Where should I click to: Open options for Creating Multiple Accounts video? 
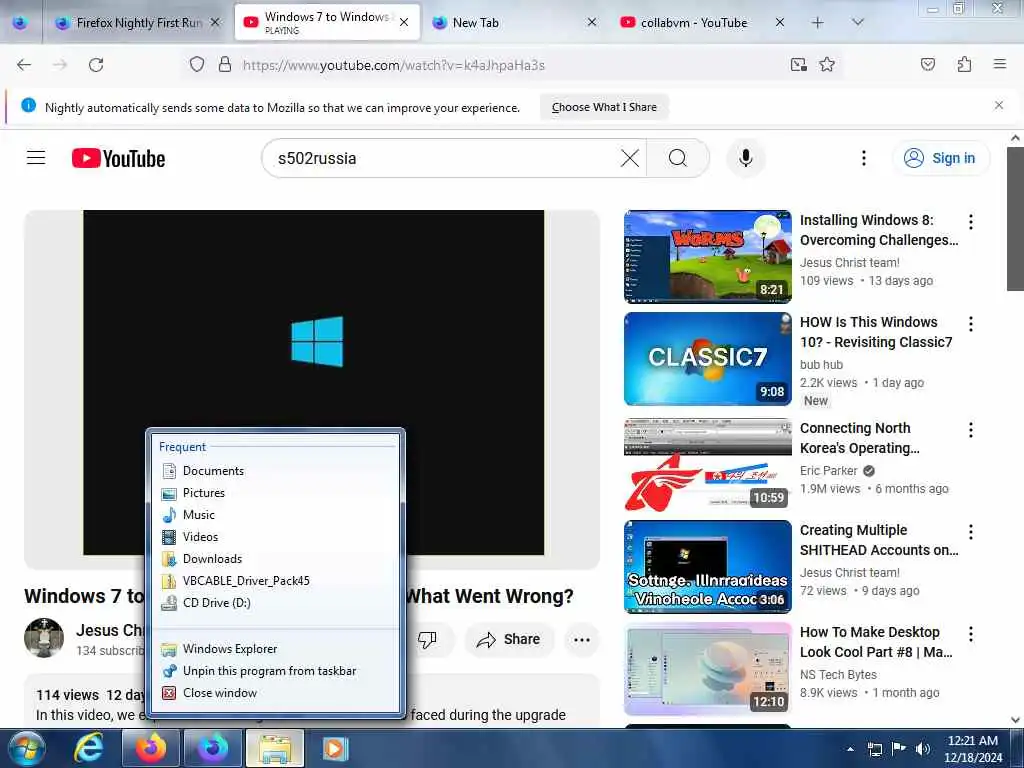coord(970,532)
